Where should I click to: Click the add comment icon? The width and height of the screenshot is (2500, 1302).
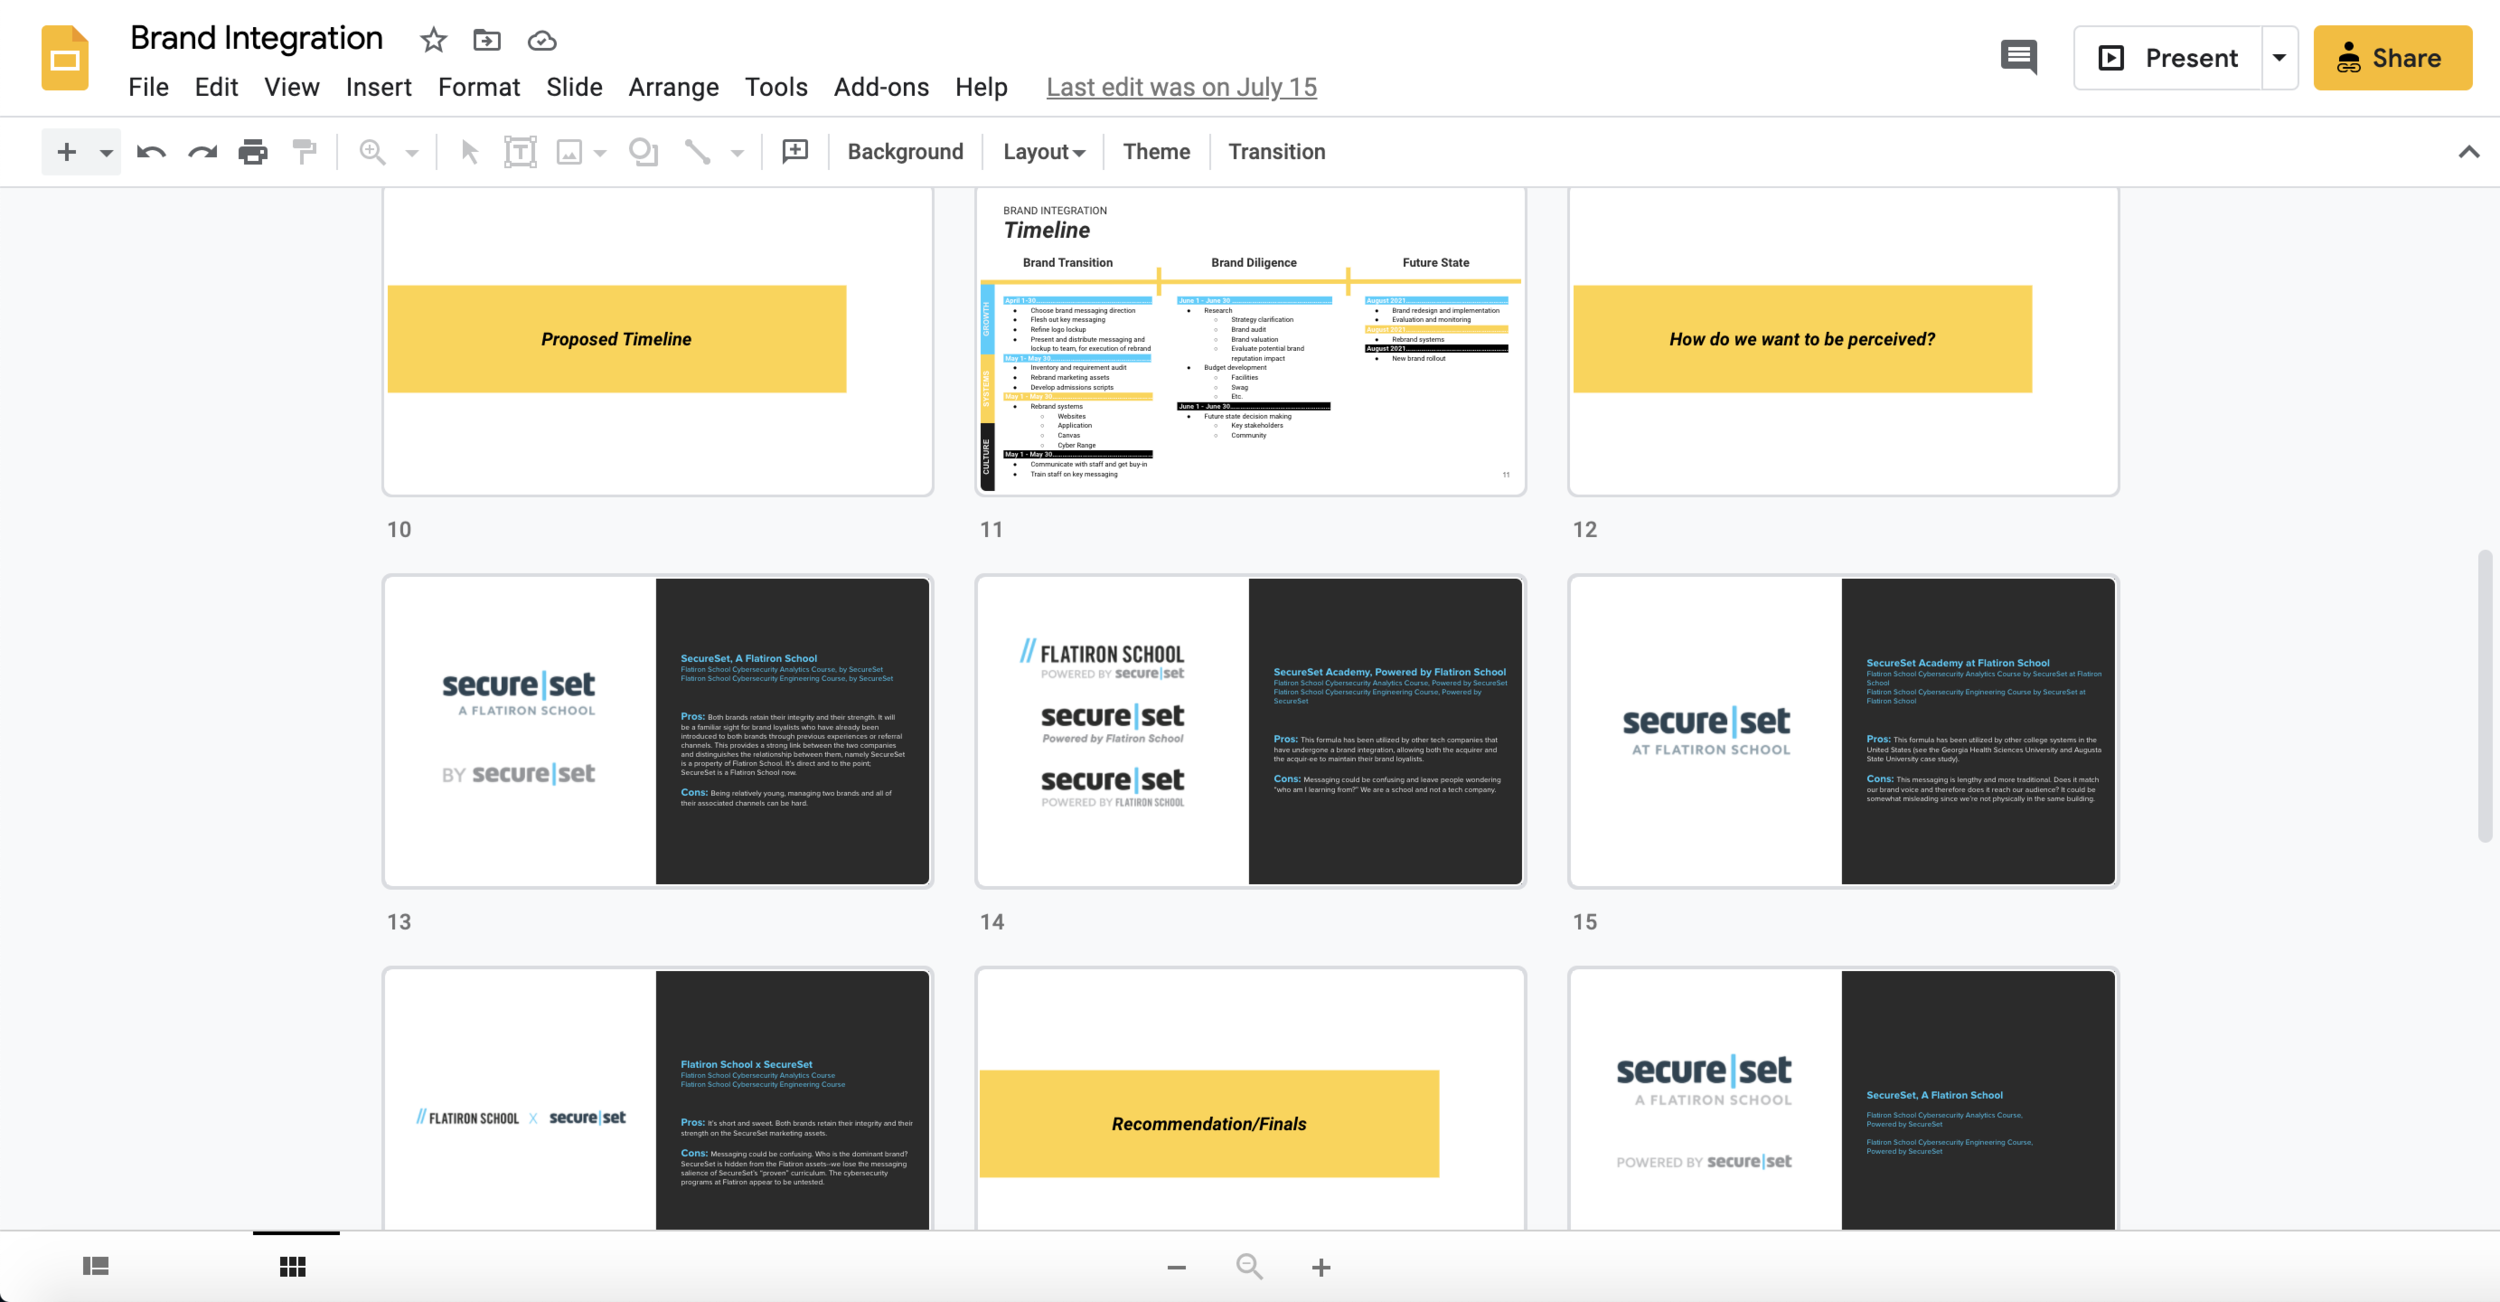pyautogui.click(x=795, y=152)
